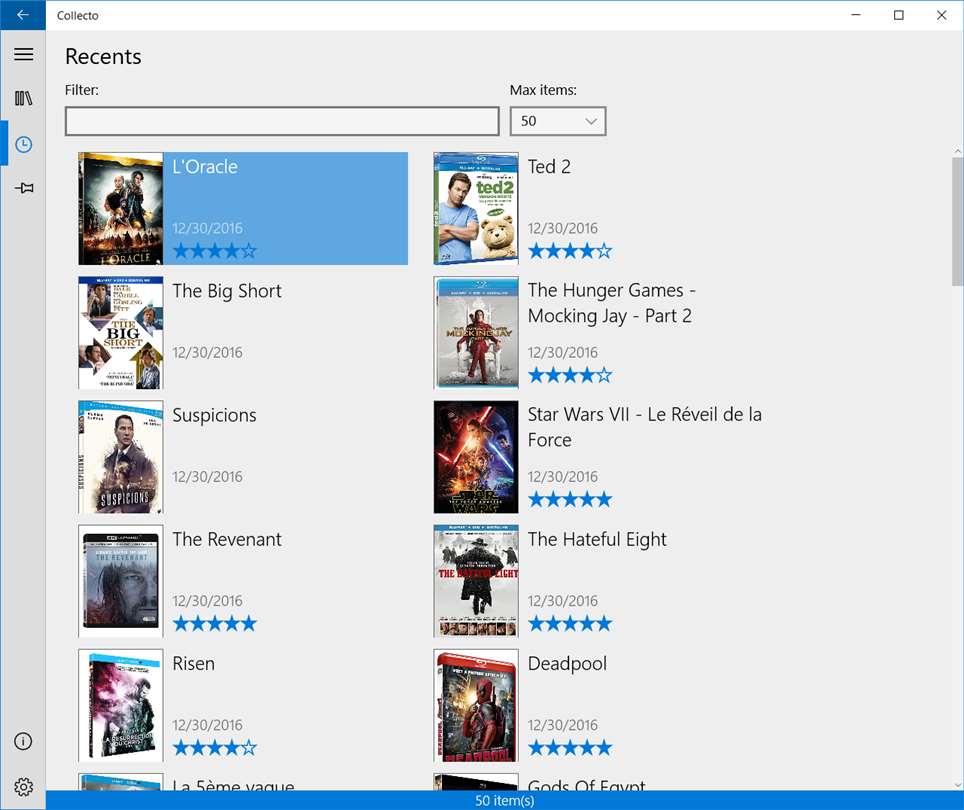Click the Risen title text
Image resolution: width=964 pixels, height=810 pixels.
click(193, 664)
